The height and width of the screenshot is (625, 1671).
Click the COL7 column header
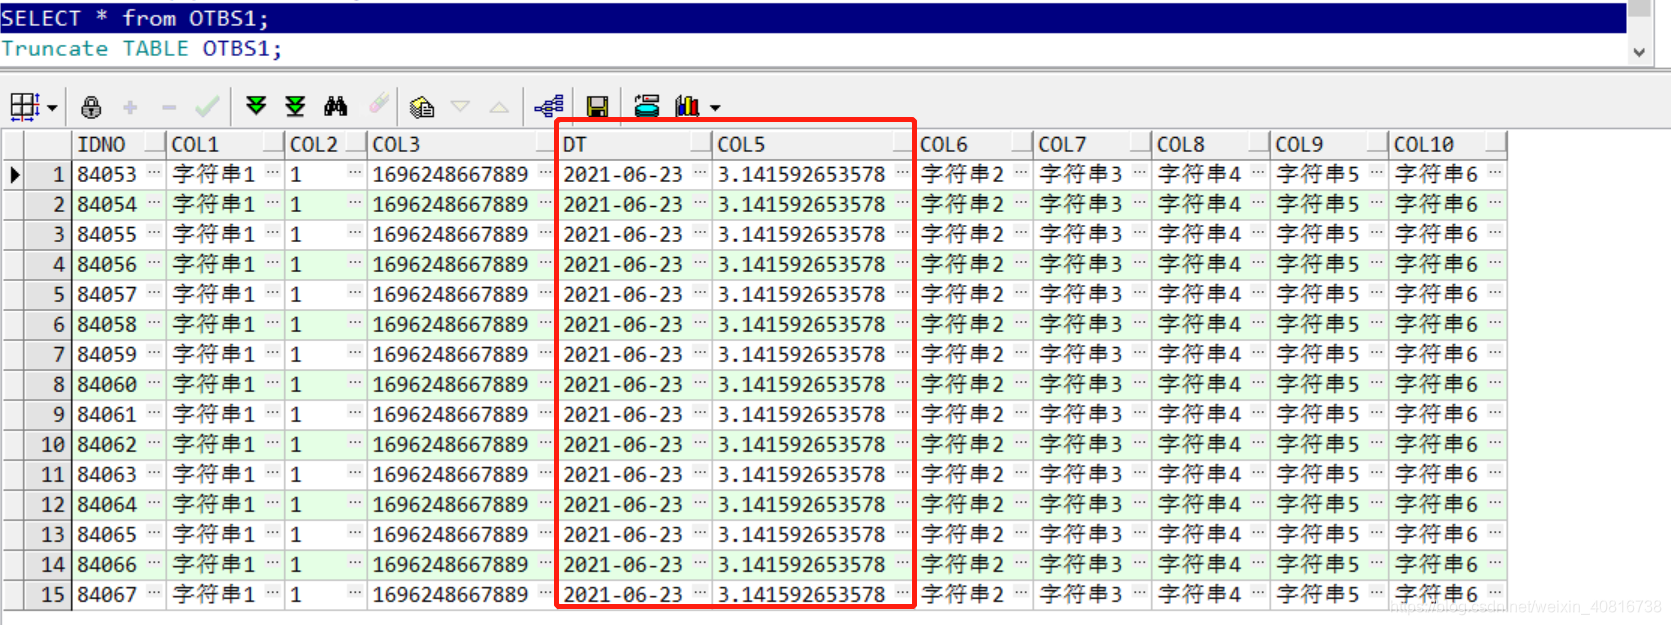point(1092,144)
